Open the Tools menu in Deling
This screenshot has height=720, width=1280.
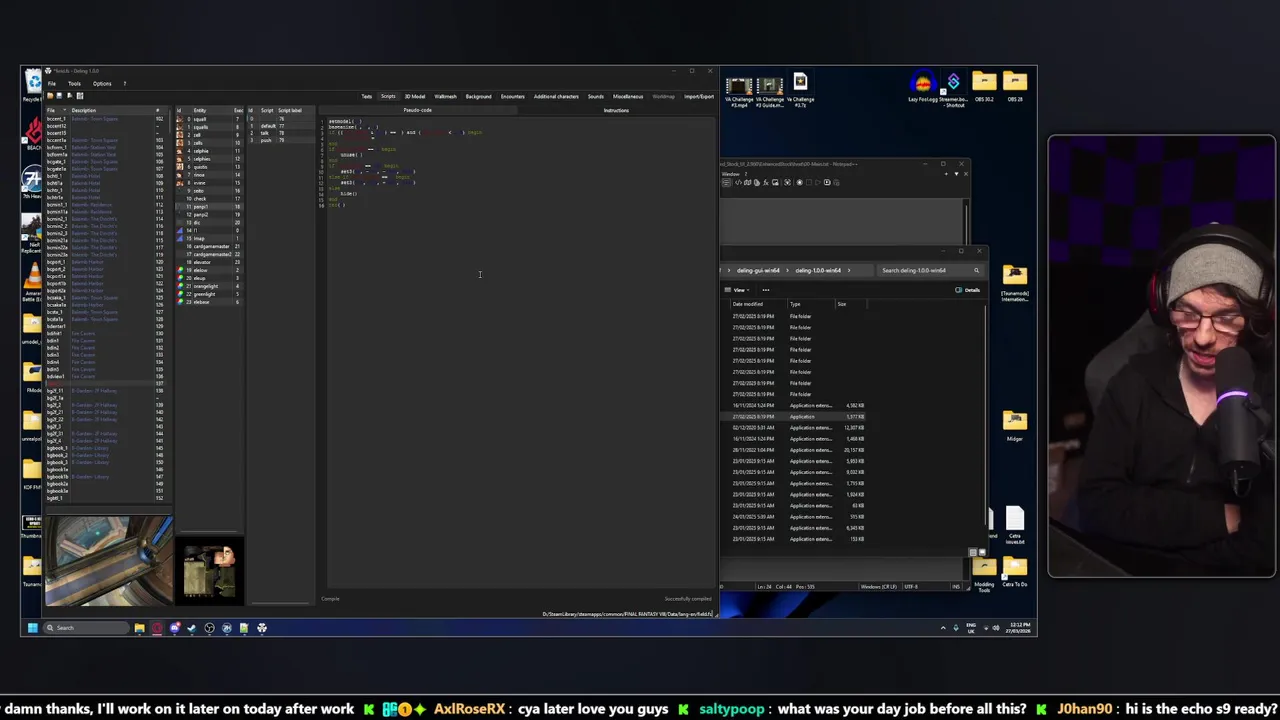(x=74, y=84)
